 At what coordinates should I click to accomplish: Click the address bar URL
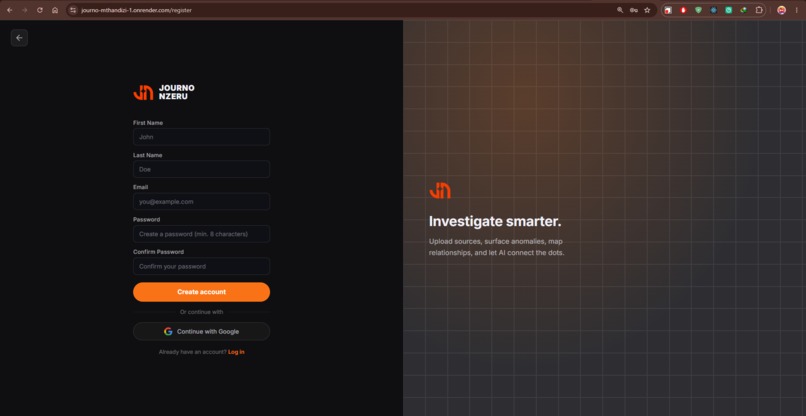click(x=137, y=10)
